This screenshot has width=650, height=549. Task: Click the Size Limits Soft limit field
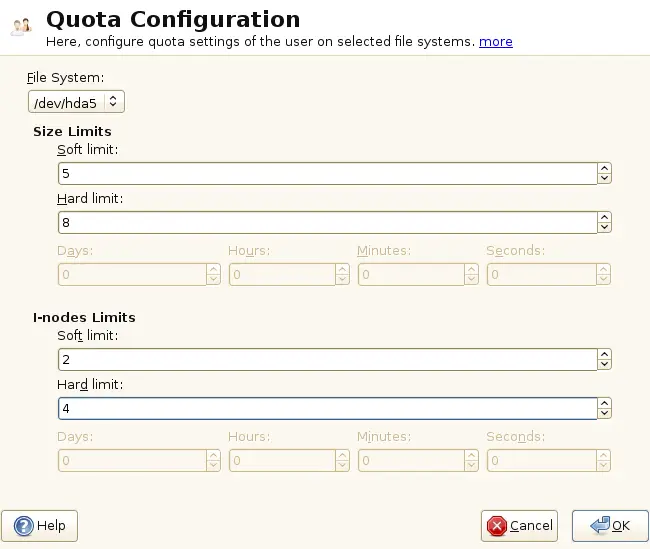327,174
